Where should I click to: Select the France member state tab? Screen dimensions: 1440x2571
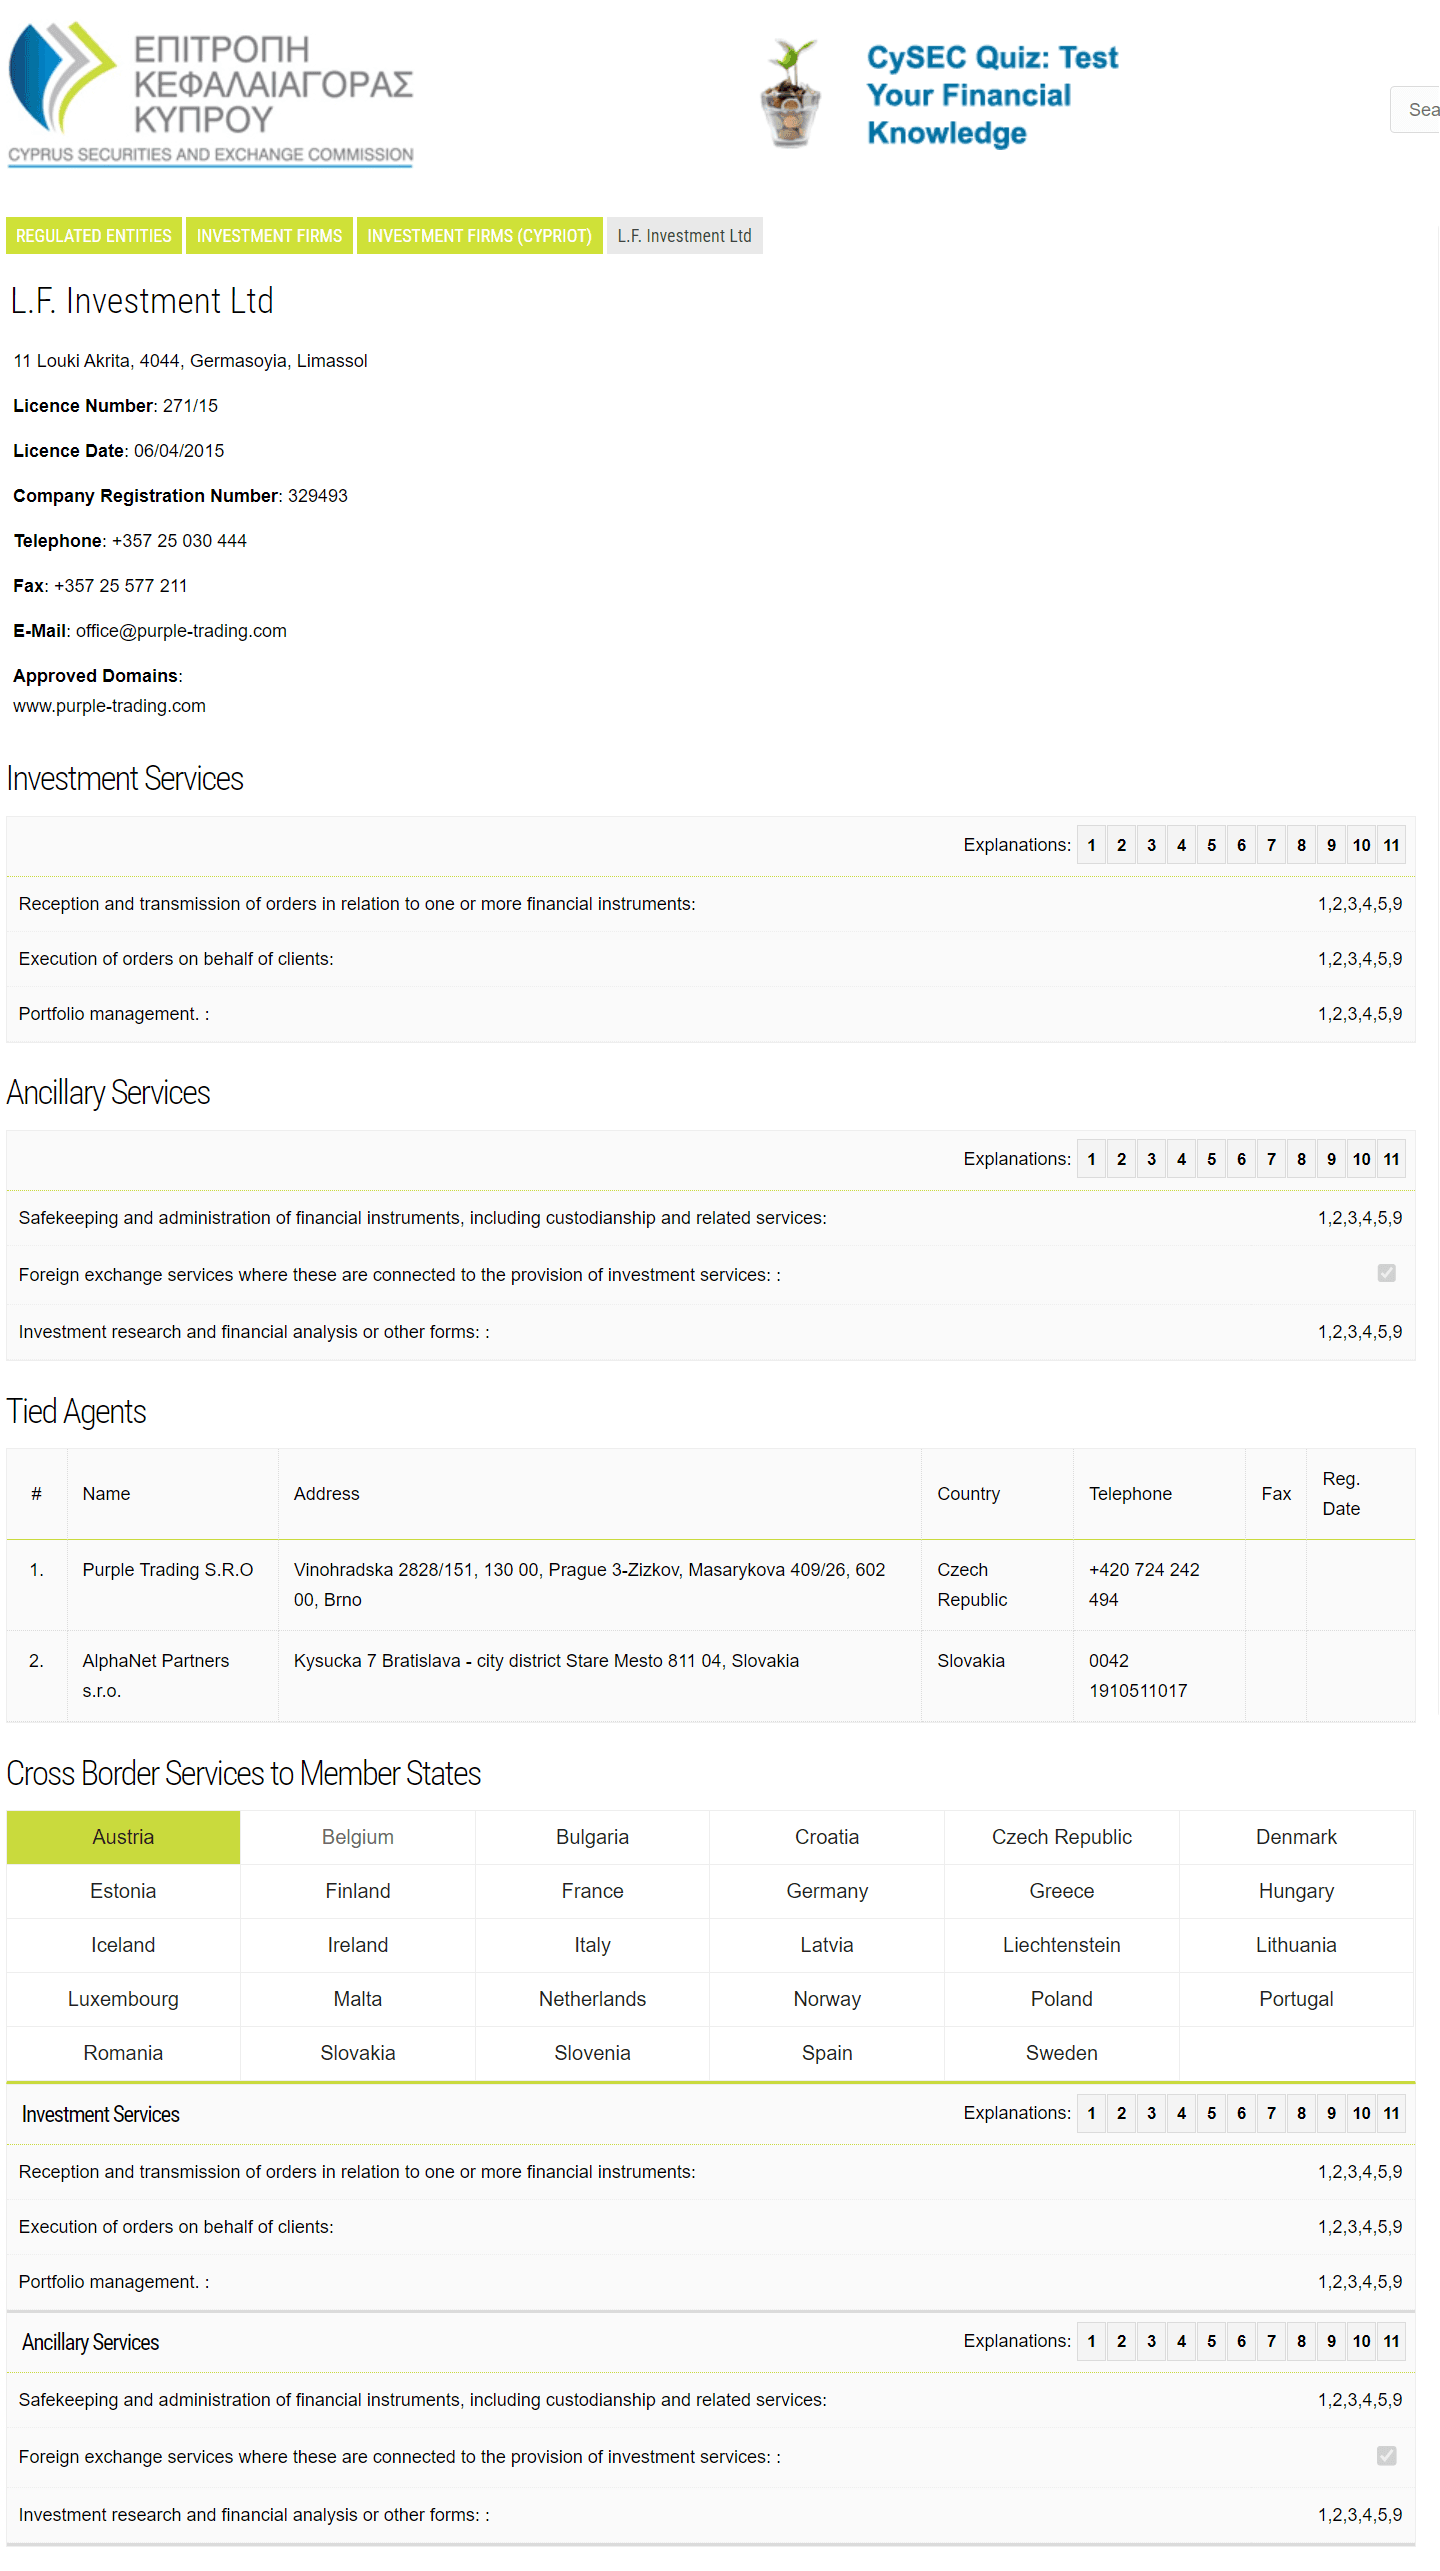coord(592,1891)
